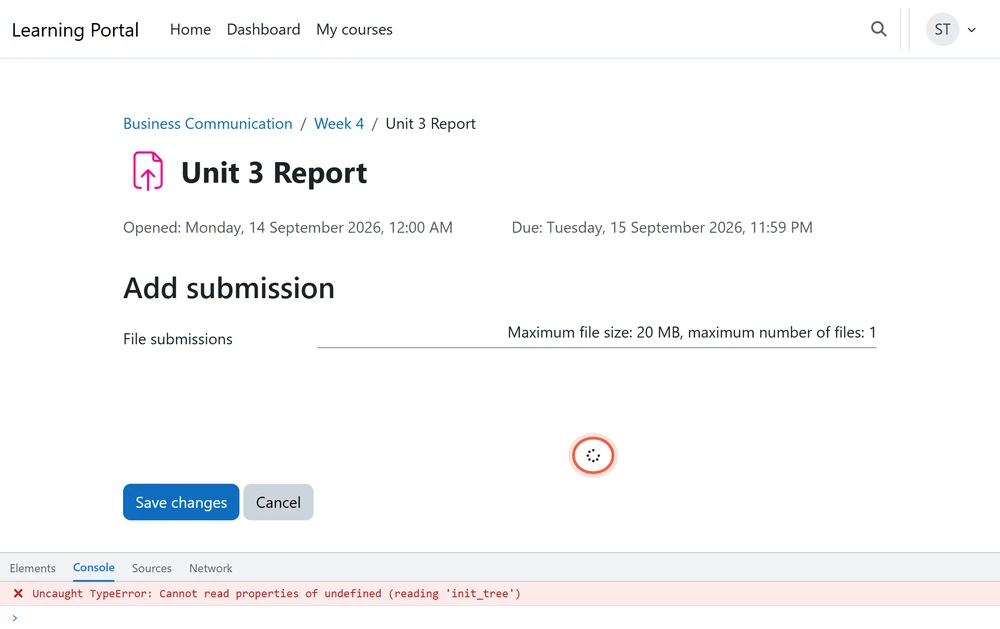Switch to the Network devtools tab

click(x=210, y=568)
